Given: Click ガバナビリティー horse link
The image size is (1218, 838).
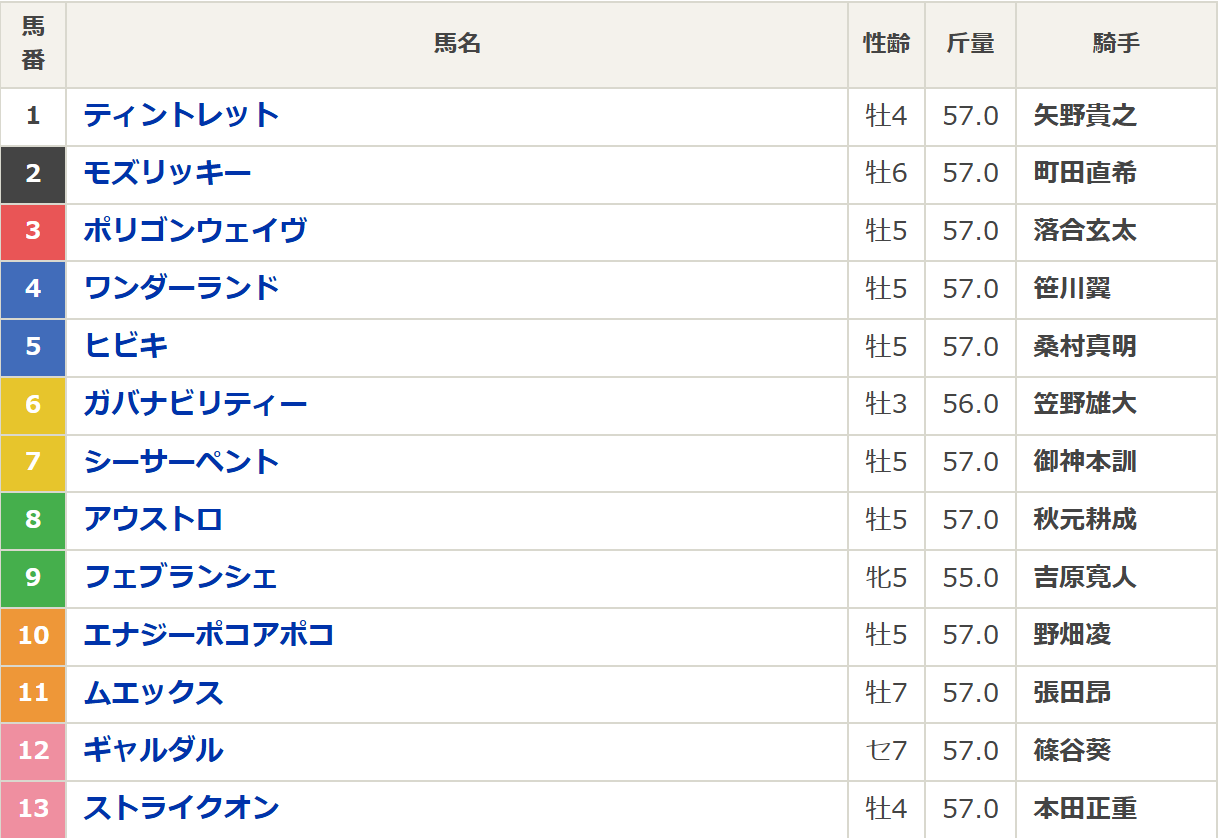Looking at the screenshot, I should (x=195, y=404).
